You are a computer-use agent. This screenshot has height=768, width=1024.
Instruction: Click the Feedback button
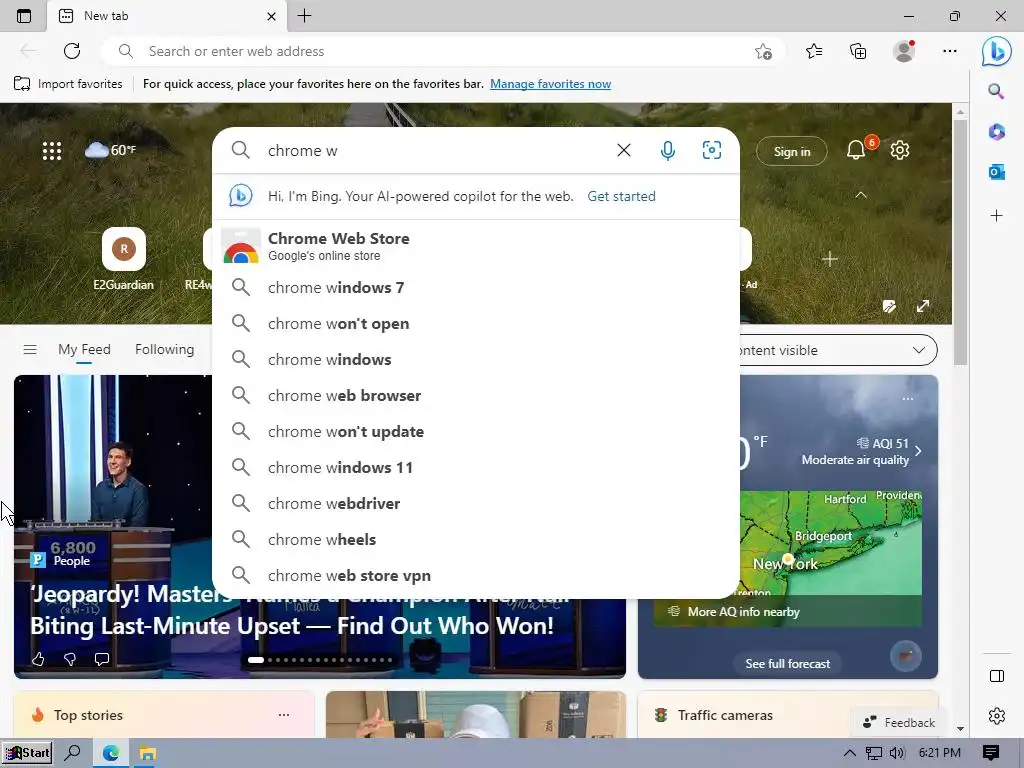[x=899, y=722]
